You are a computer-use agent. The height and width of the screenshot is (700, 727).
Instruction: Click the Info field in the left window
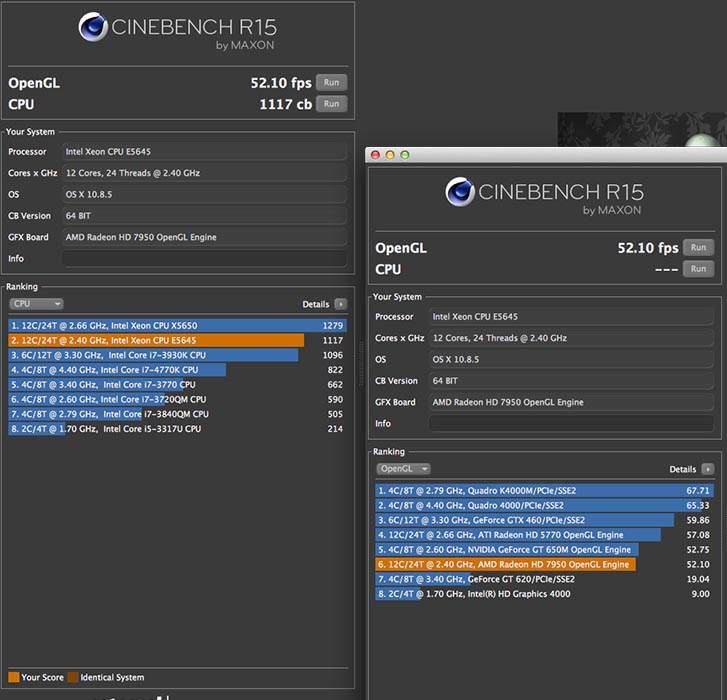point(204,258)
